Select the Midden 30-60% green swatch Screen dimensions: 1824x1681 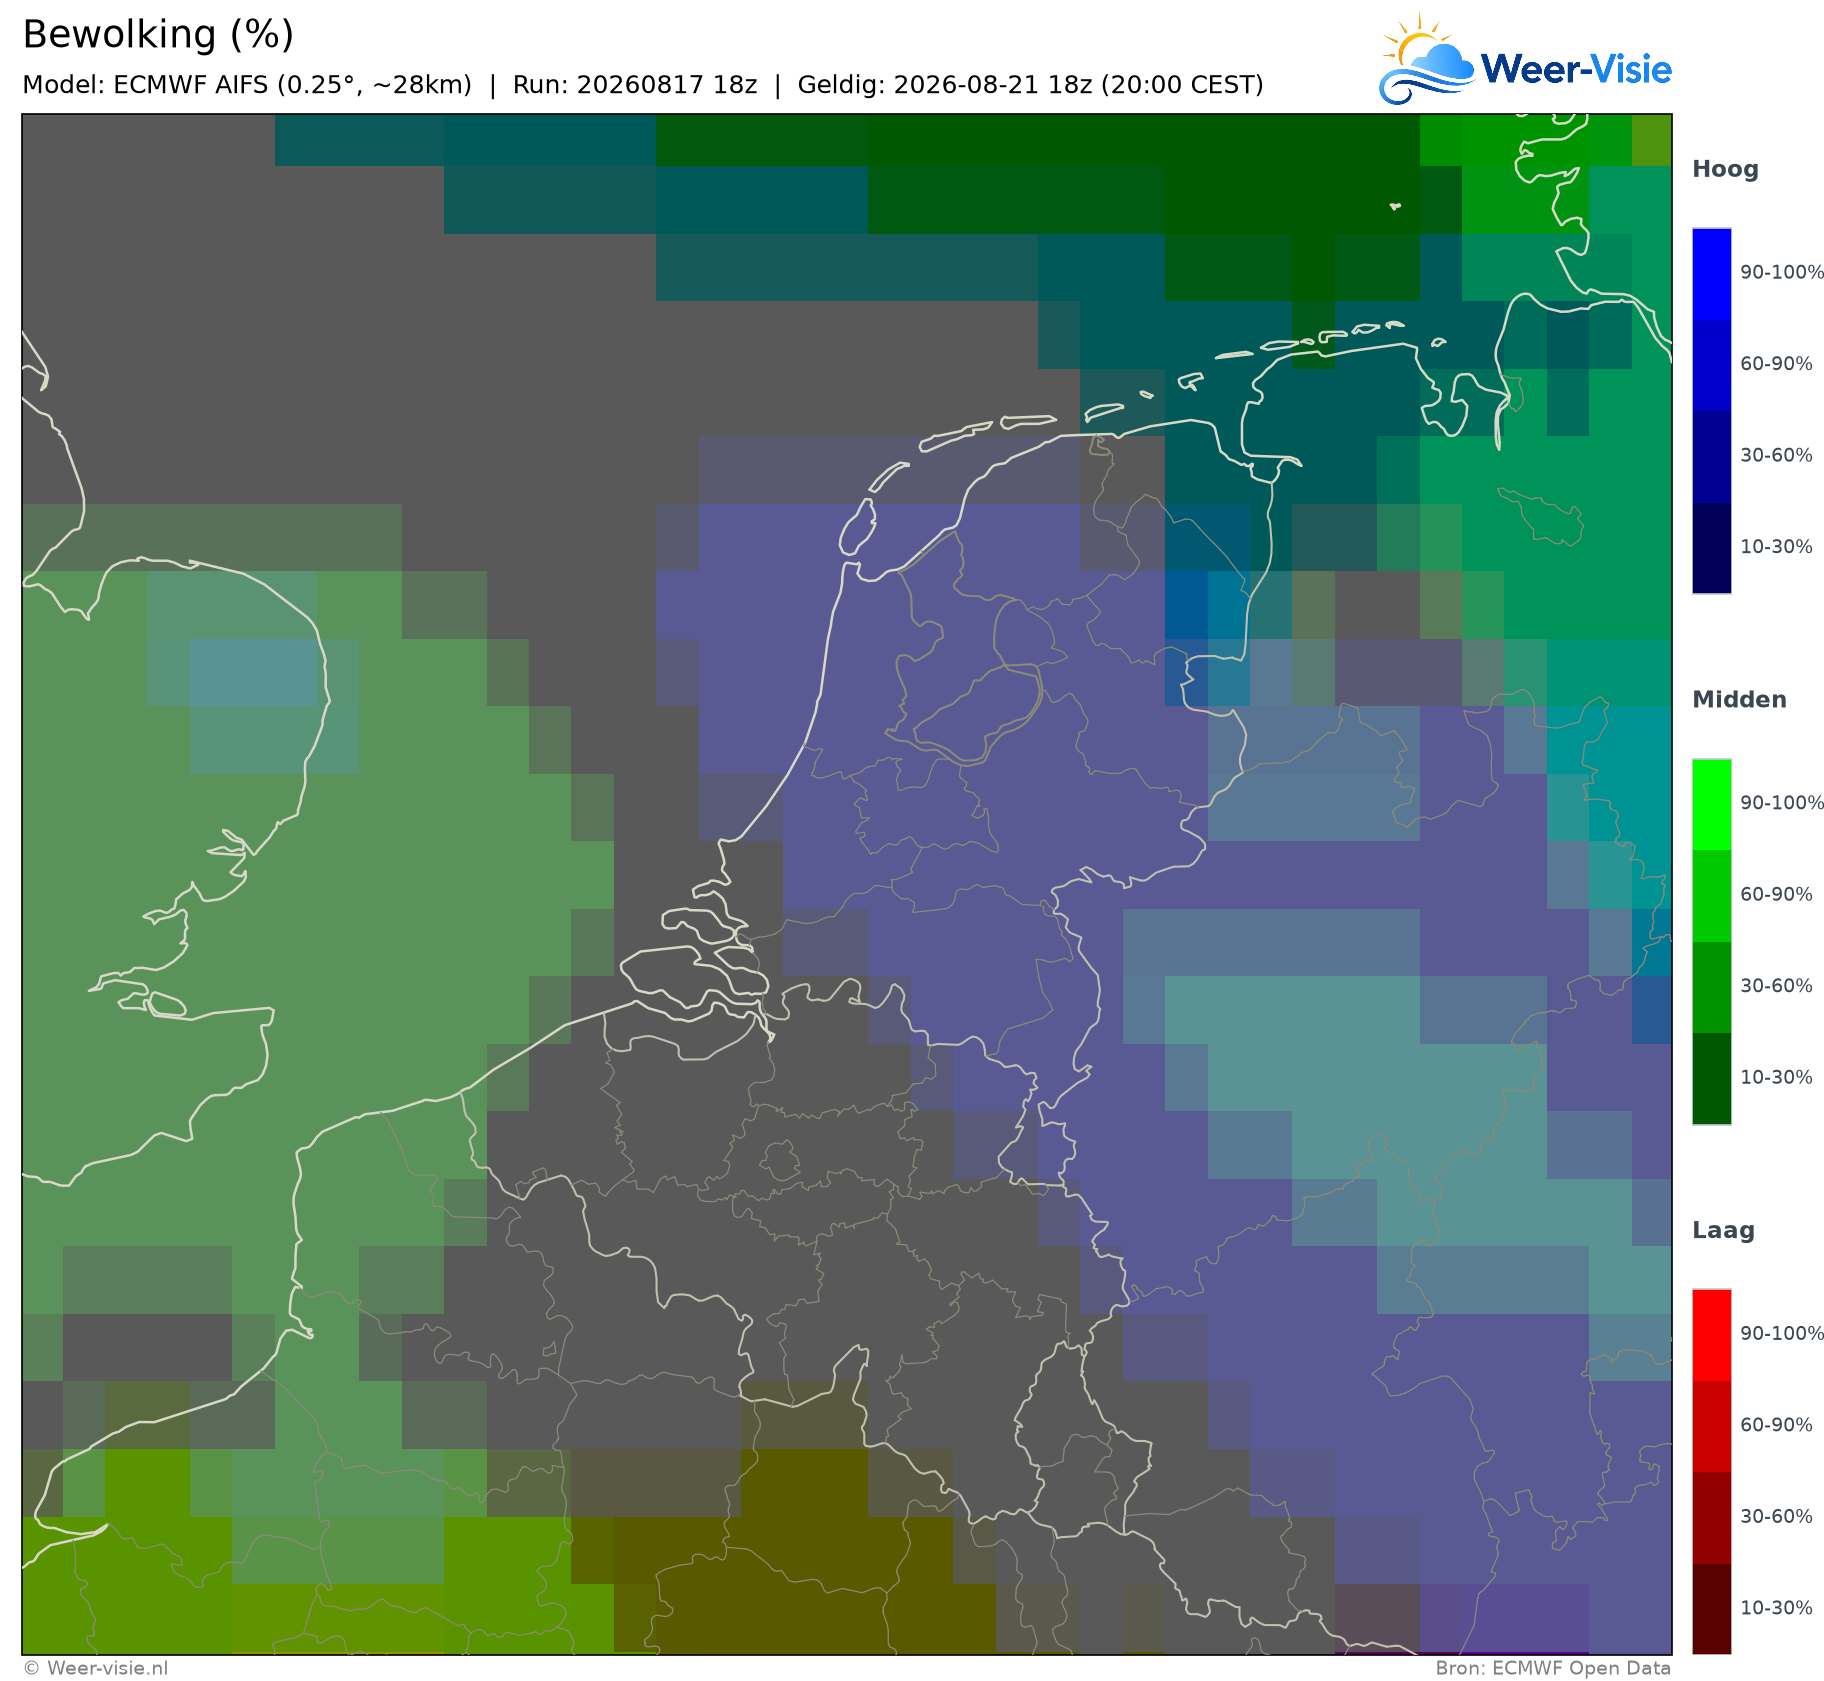tap(1711, 988)
